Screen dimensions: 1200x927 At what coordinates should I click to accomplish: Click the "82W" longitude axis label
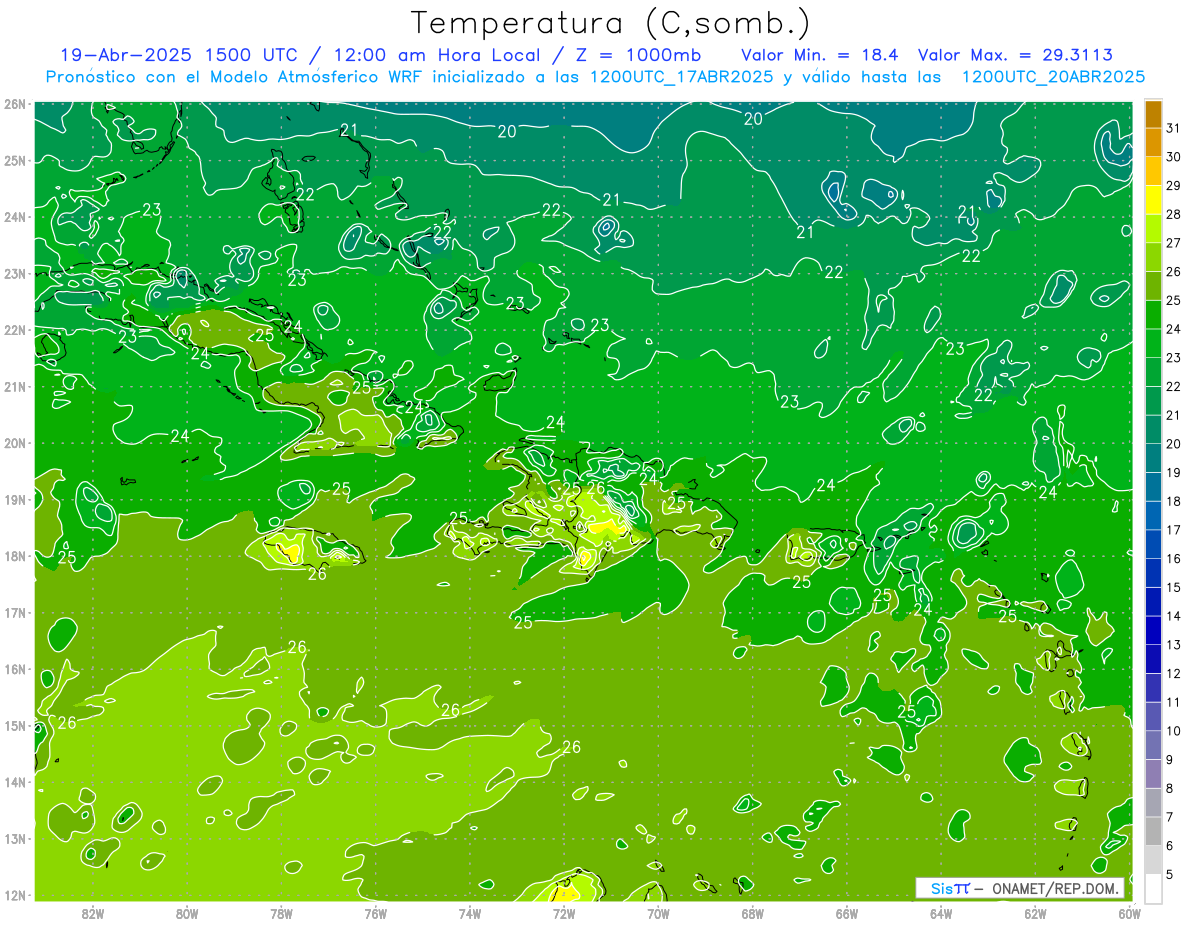pyautogui.click(x=92, y=914)
